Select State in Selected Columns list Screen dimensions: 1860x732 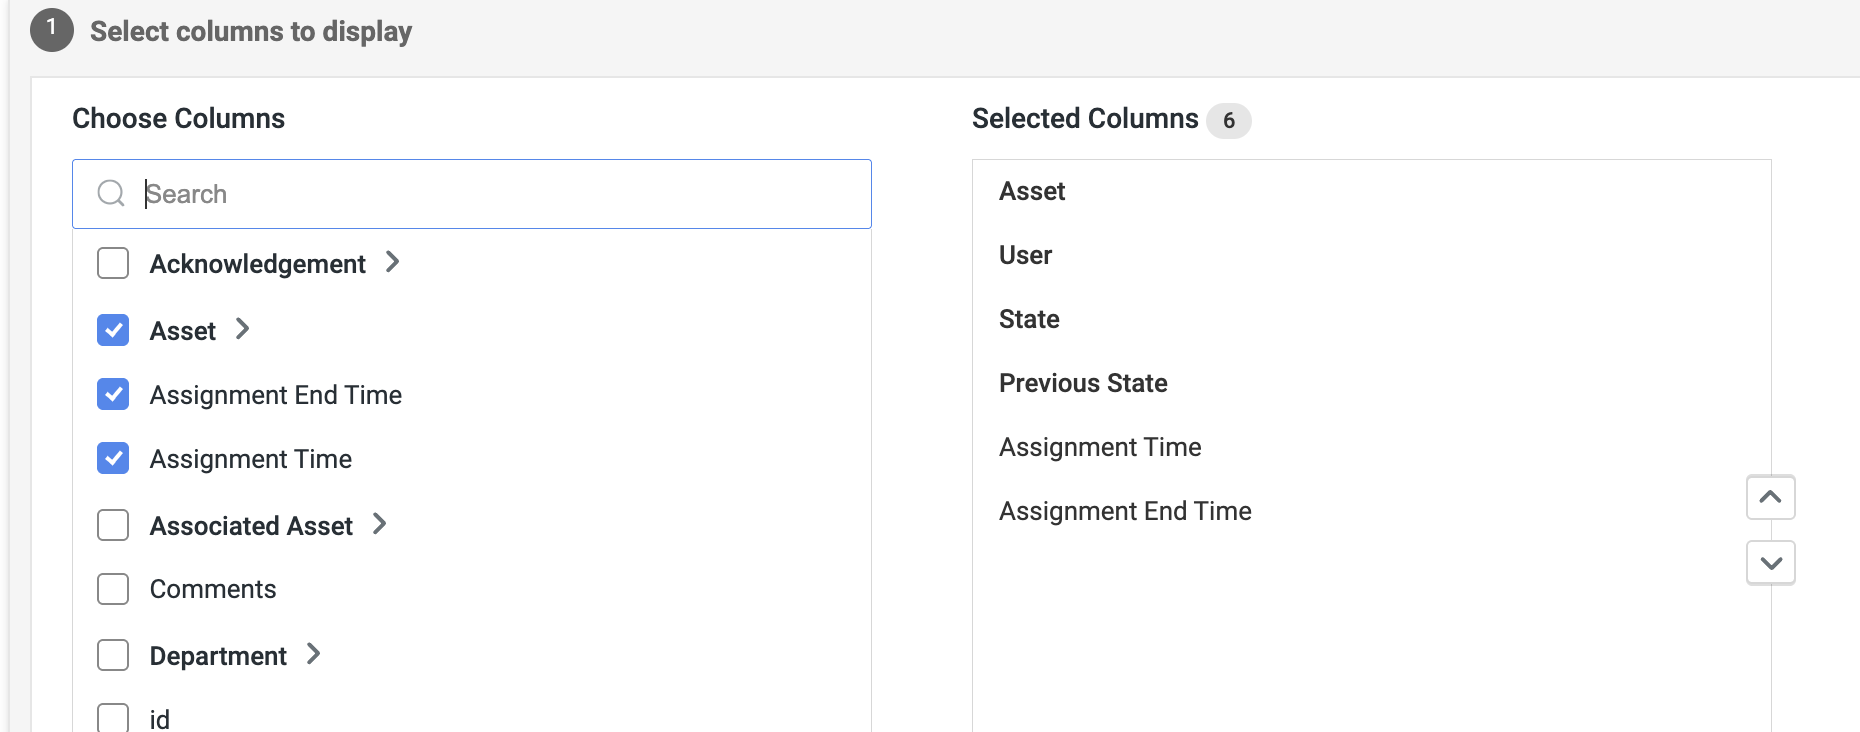[1029, 319]
